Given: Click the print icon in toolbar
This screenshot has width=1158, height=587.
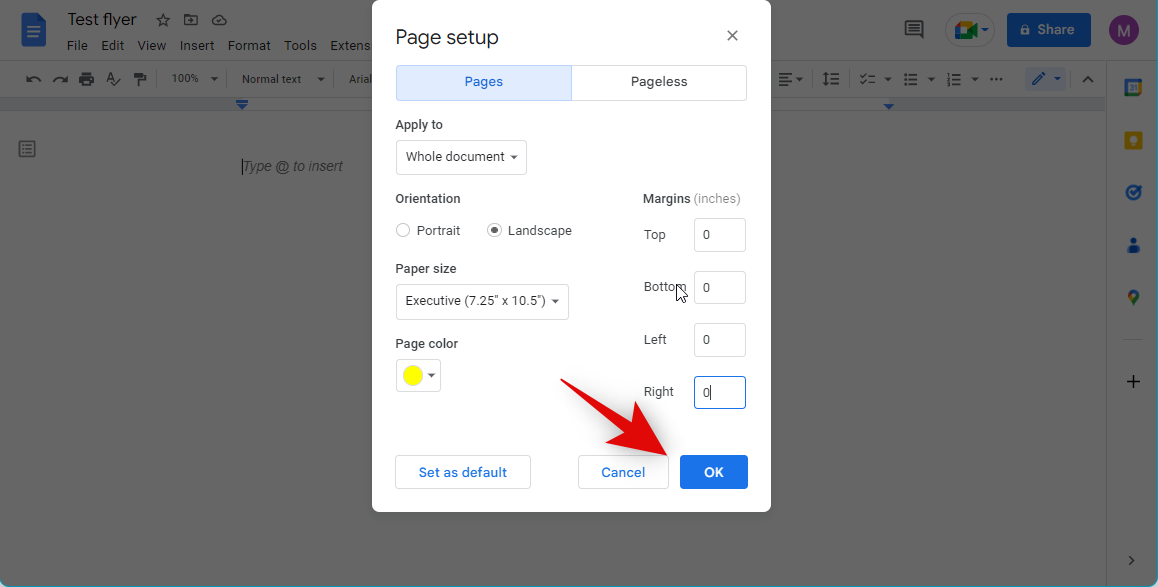Looking at the screenshot, I should tap(87, 79).
